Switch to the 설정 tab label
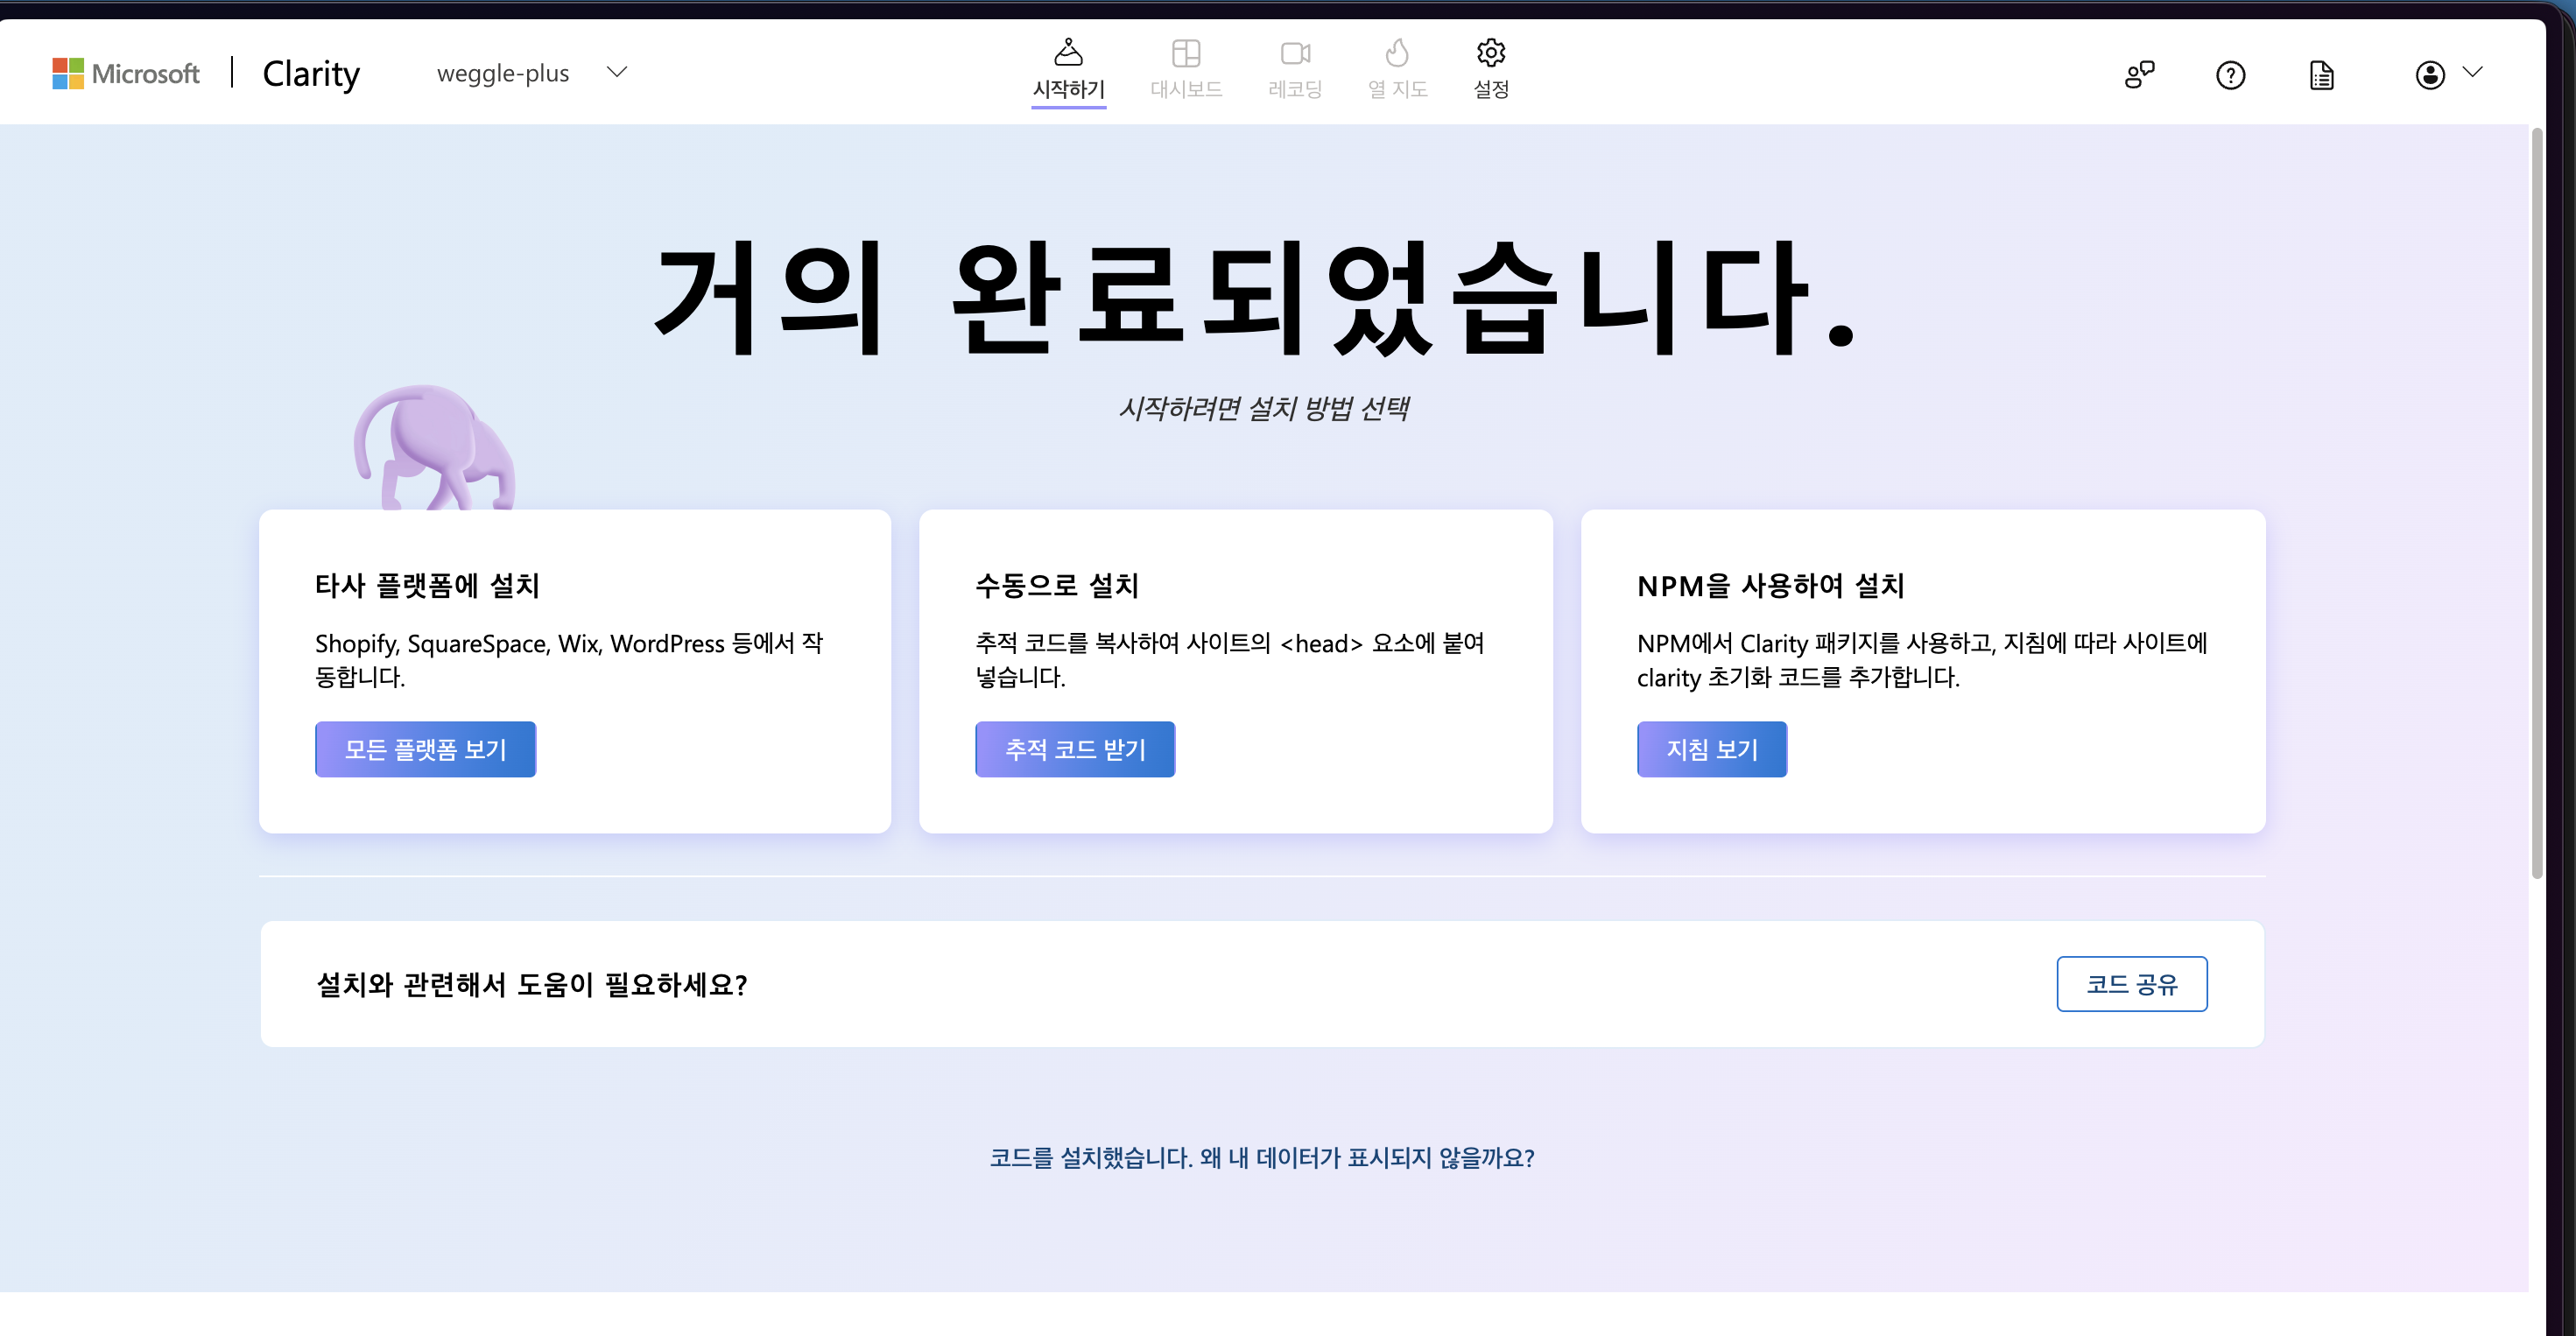Image resolution: width=2576 pixels, height=1336 pixels. (x=1491, y=89)
